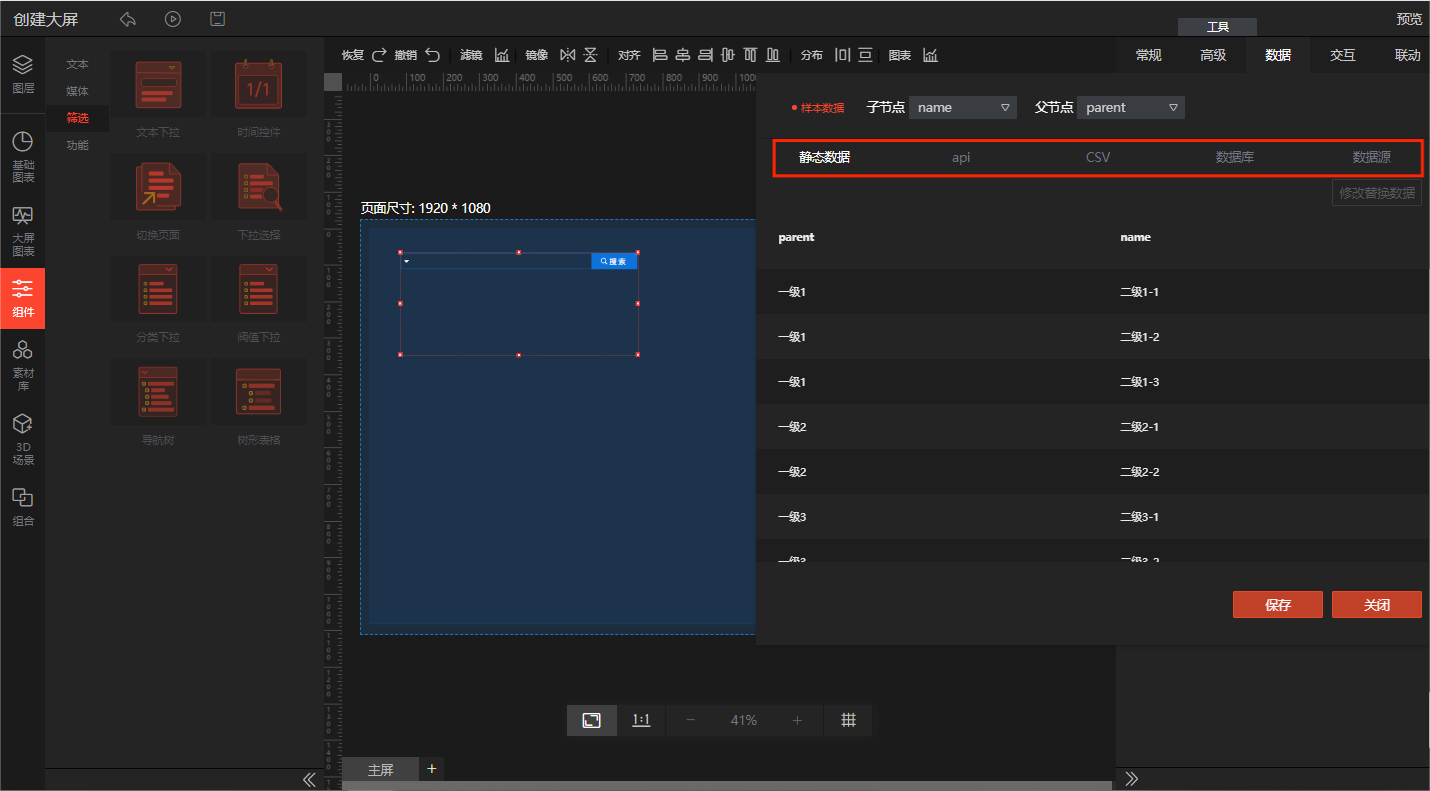The width and height of the screenshot is (1430, 791).
Task: Click the 关闭 close button
Action: click(1376, 605)
